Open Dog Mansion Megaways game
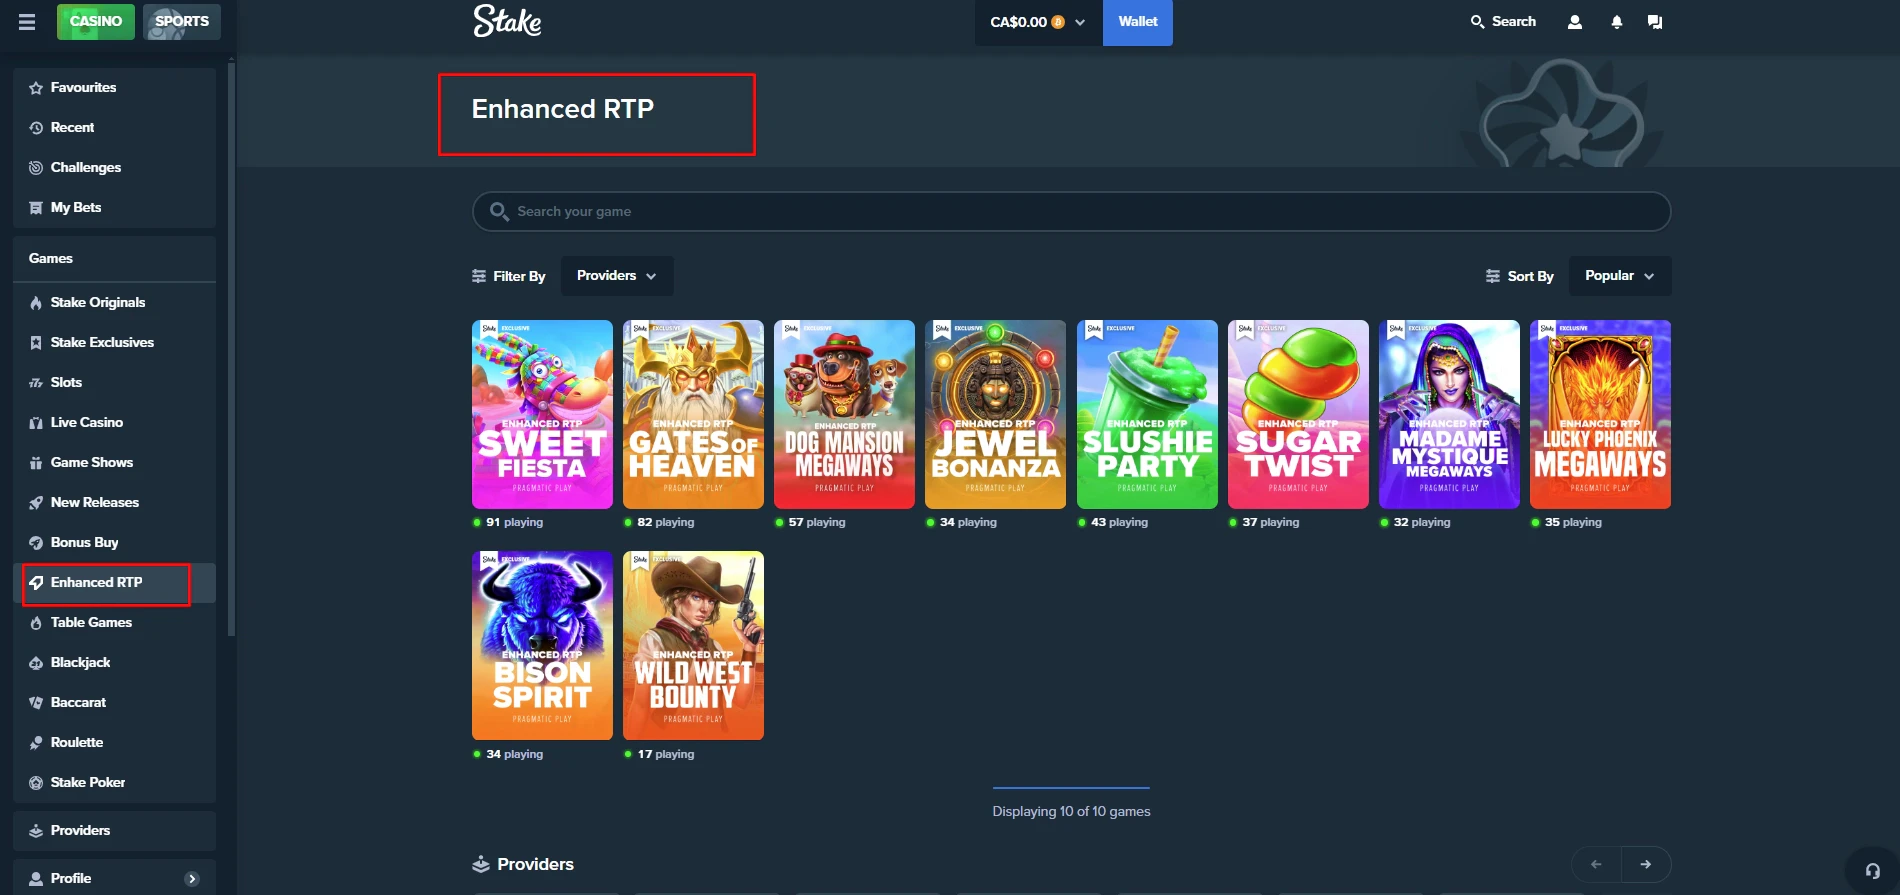The width and height of the screenshot is (1900, 895). [844, 414]
